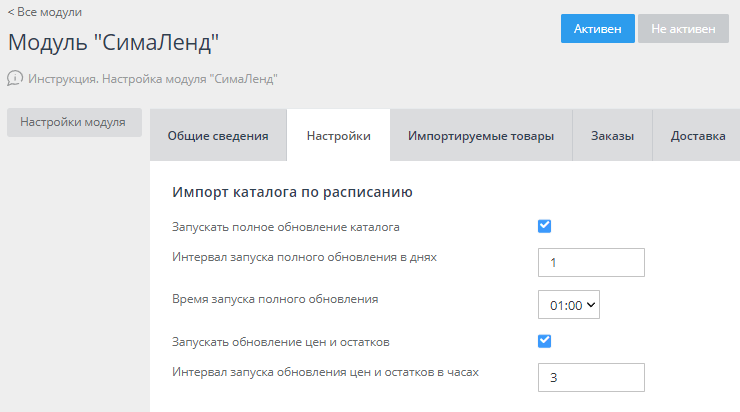Screen dimensions: 740x412
Task: Toggle the price and stock update checkbox
Action: [x=545, y=341]
